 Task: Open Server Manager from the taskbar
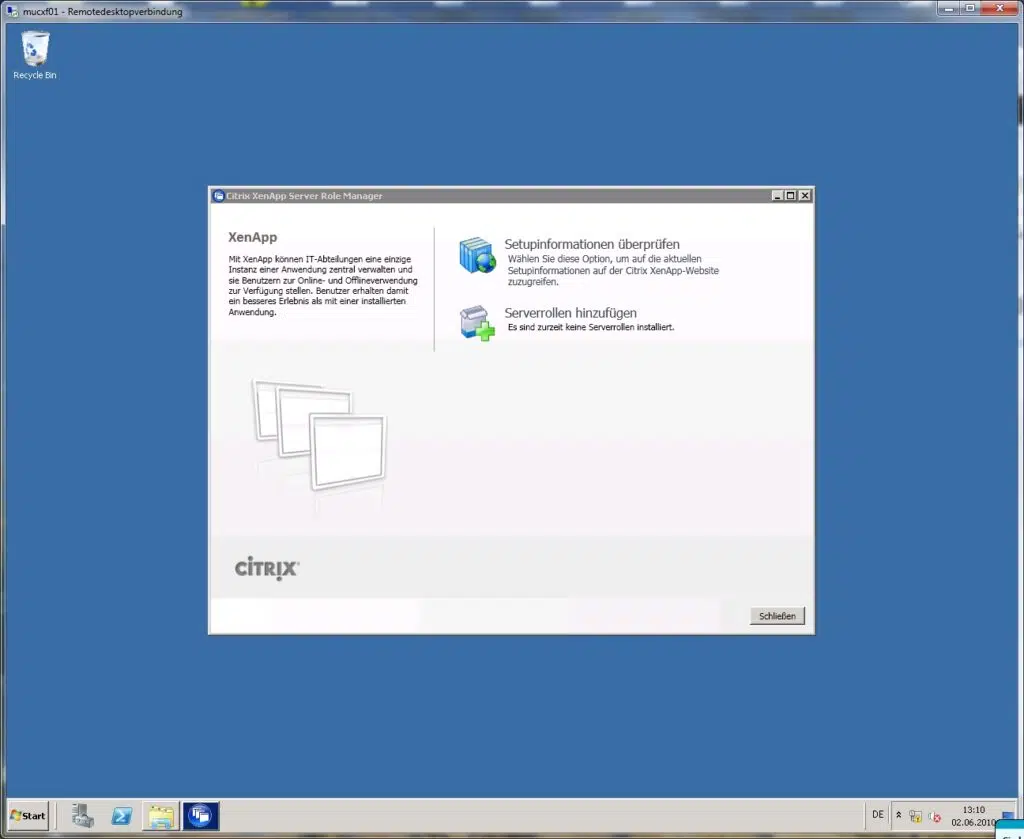pos(83,815)
